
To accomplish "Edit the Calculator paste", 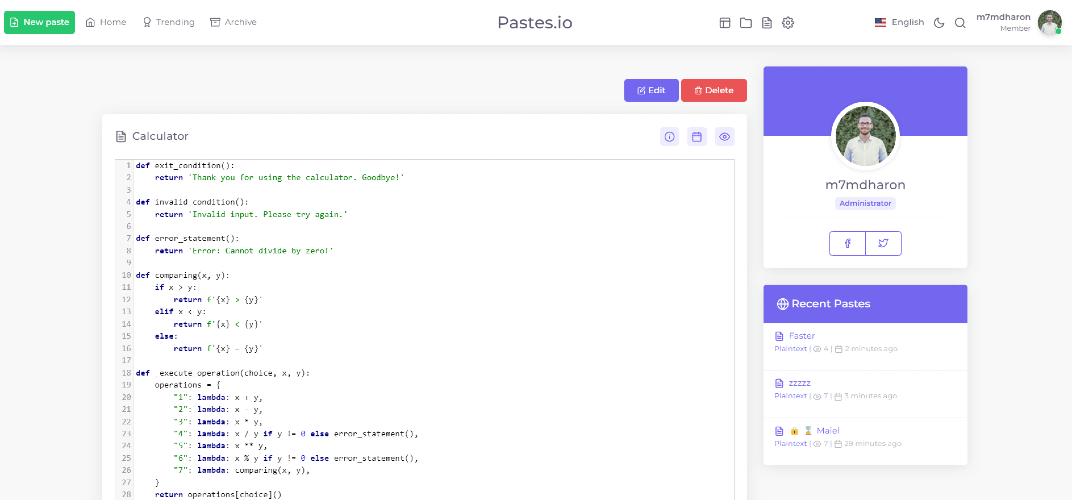I will pos(651,90).
